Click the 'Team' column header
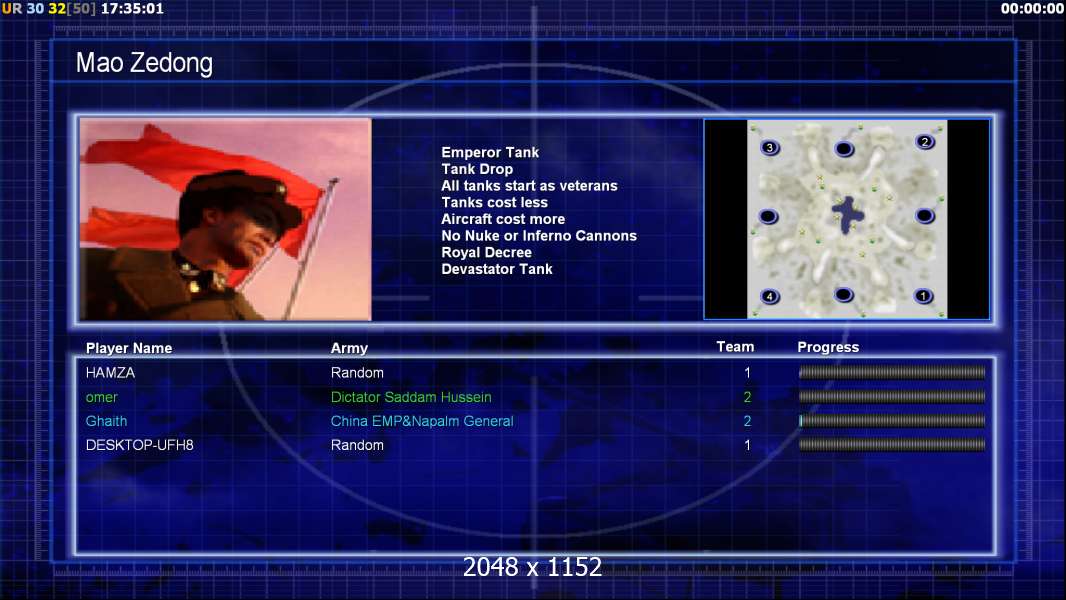Viewport: 1066px width, 600px height. [736, 347]
